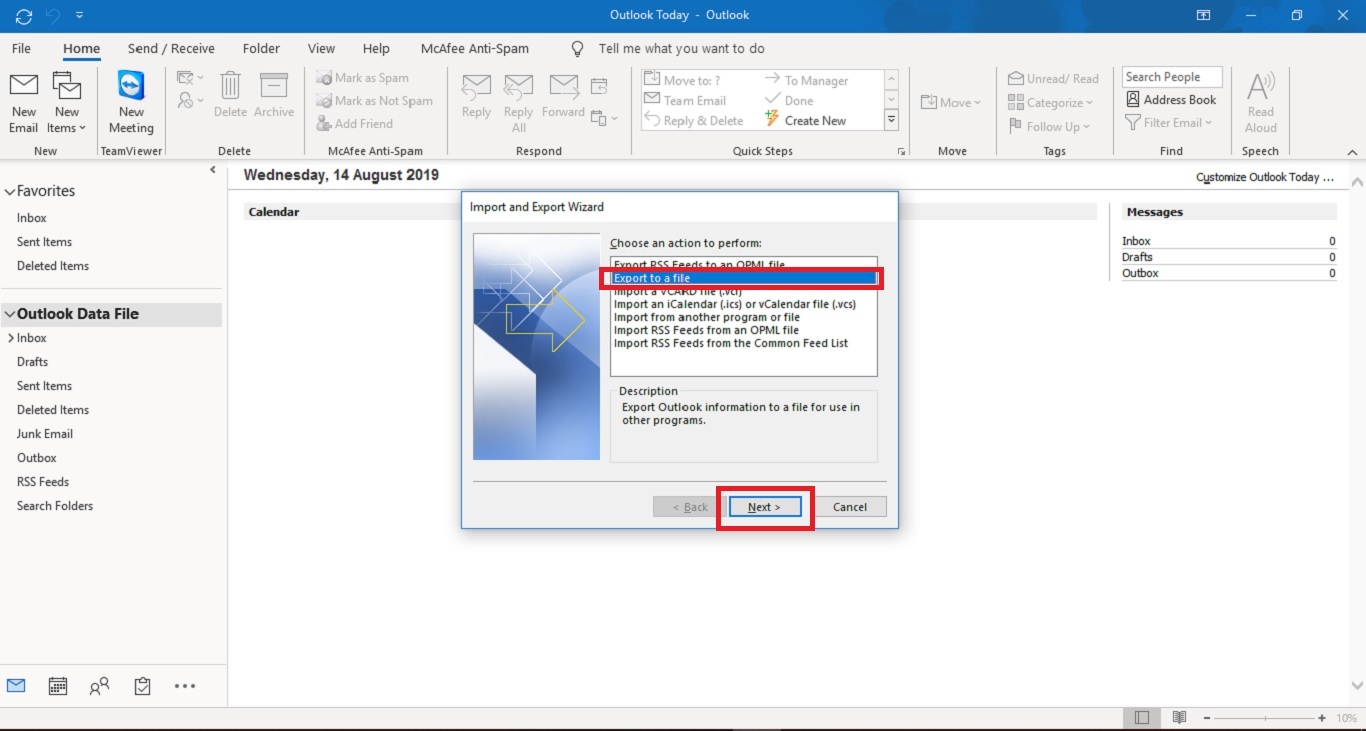Collapse the Outlook Data File tree
Viewport: 1366px width, 731px height.
(10, 314)
